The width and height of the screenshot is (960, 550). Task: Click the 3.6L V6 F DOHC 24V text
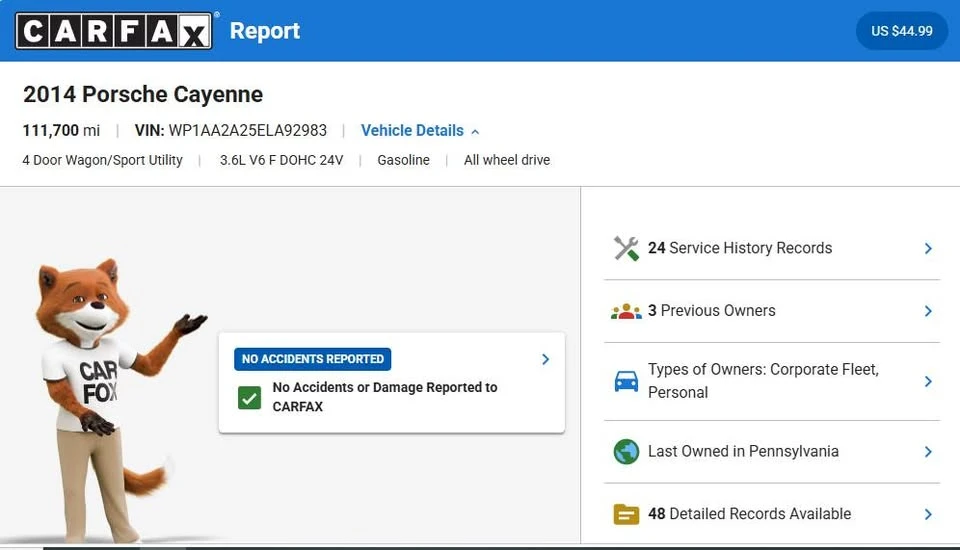(x=282, y=160)
